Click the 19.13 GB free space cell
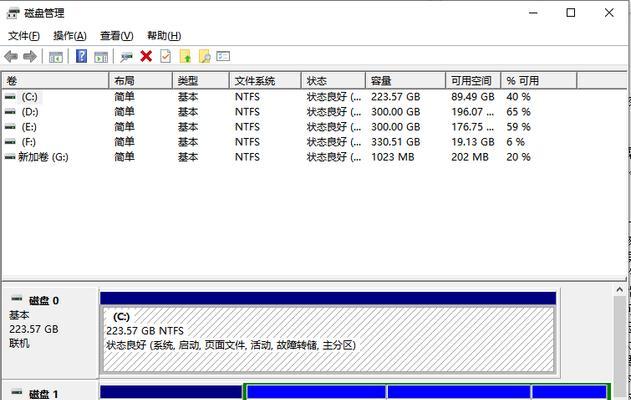631x400 pixels. tap(472, 142)
